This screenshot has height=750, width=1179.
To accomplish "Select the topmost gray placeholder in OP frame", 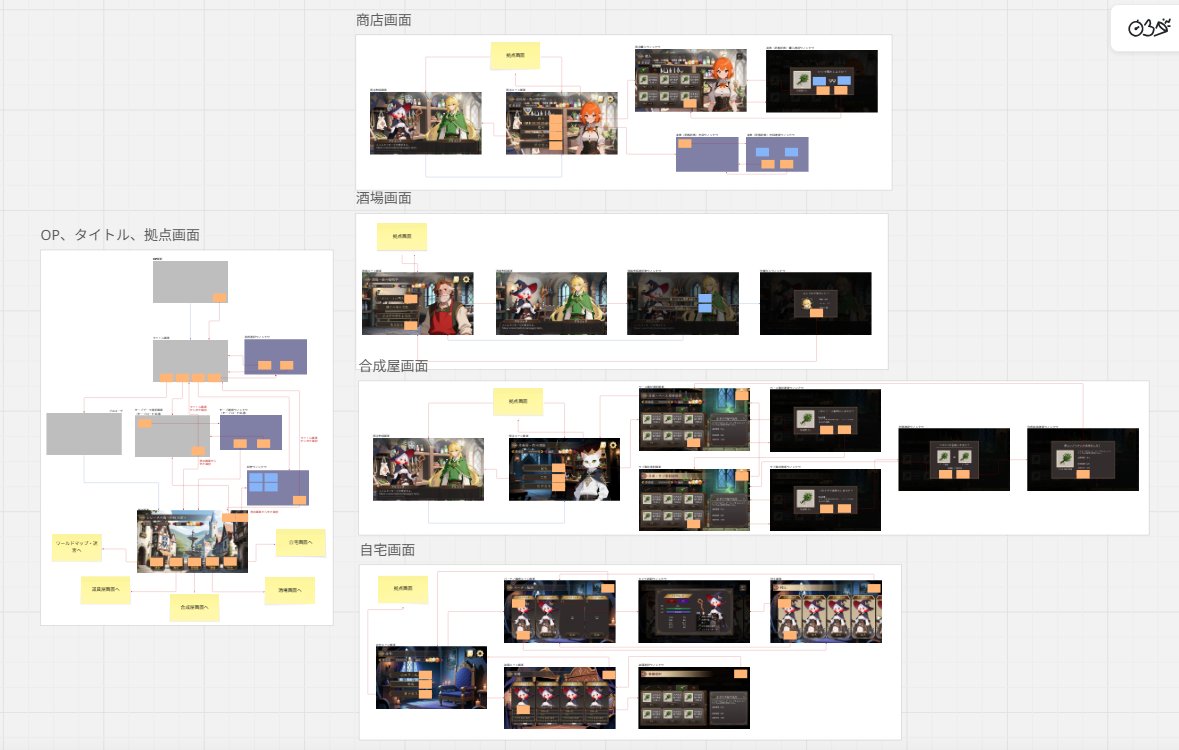I will pos(190,282).
